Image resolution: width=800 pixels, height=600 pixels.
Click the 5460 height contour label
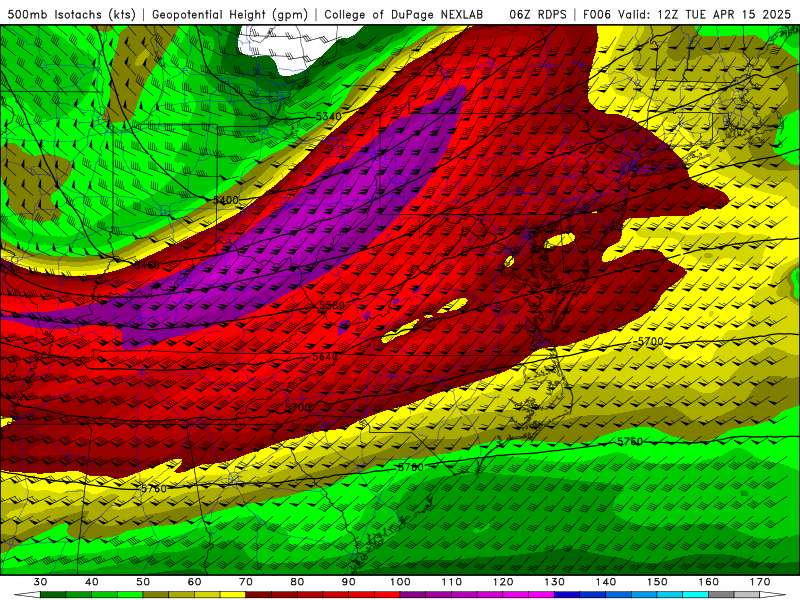pos(147,265)
